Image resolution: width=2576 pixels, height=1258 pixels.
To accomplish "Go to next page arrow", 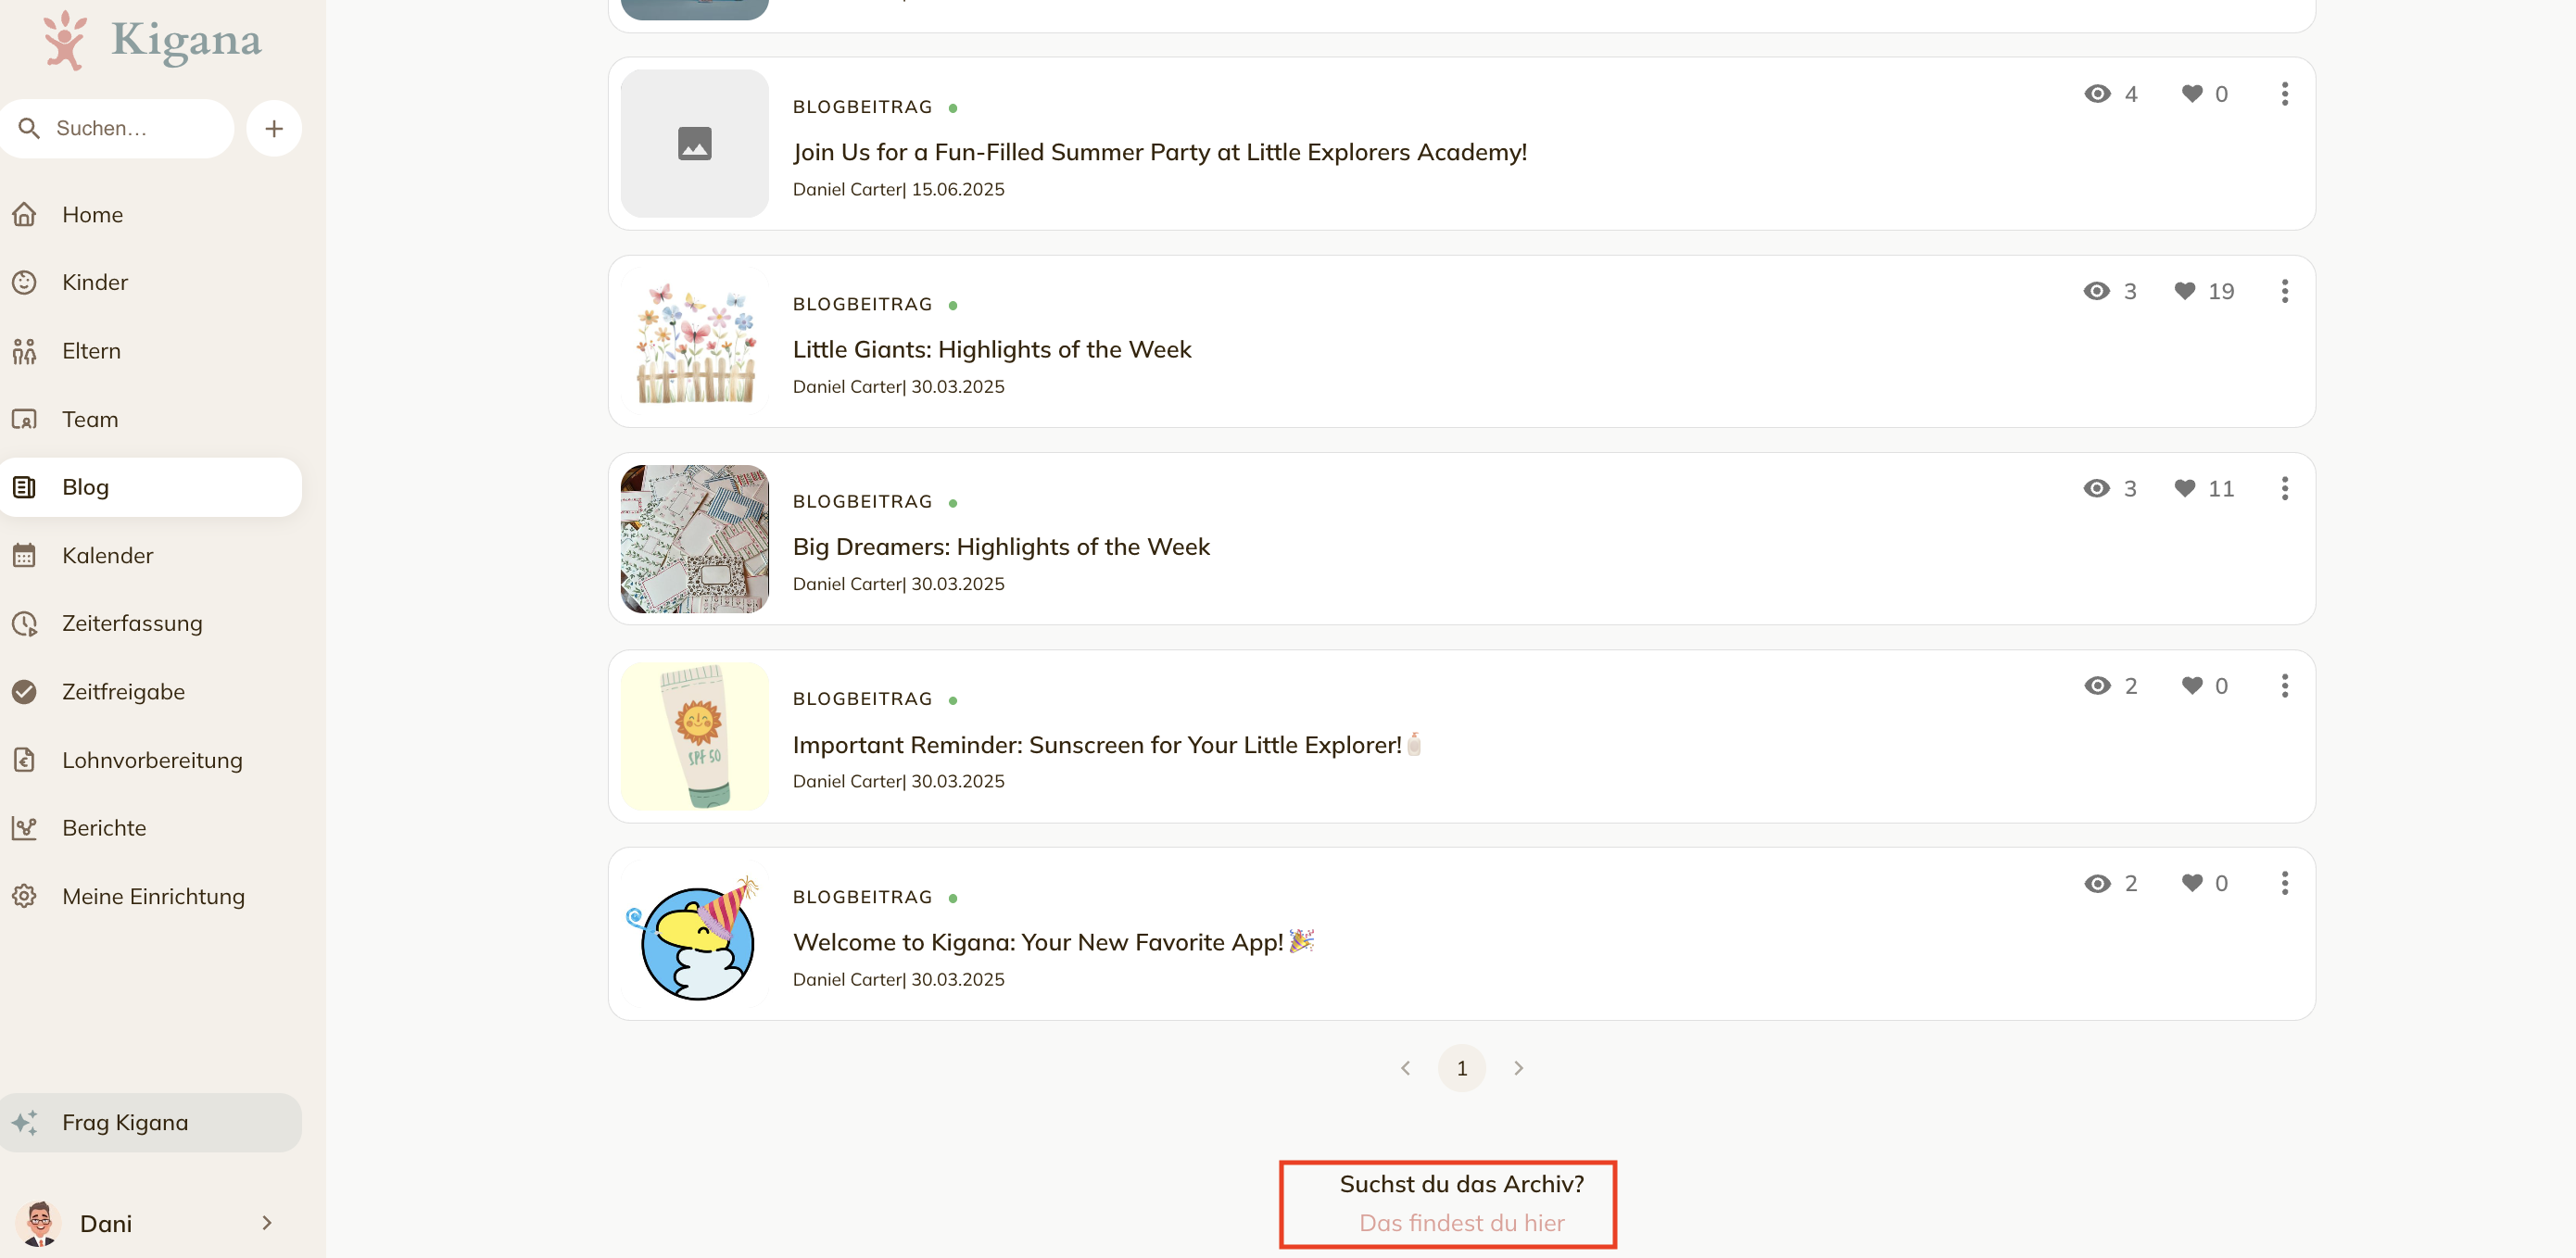I will tap(1518, 1068).
